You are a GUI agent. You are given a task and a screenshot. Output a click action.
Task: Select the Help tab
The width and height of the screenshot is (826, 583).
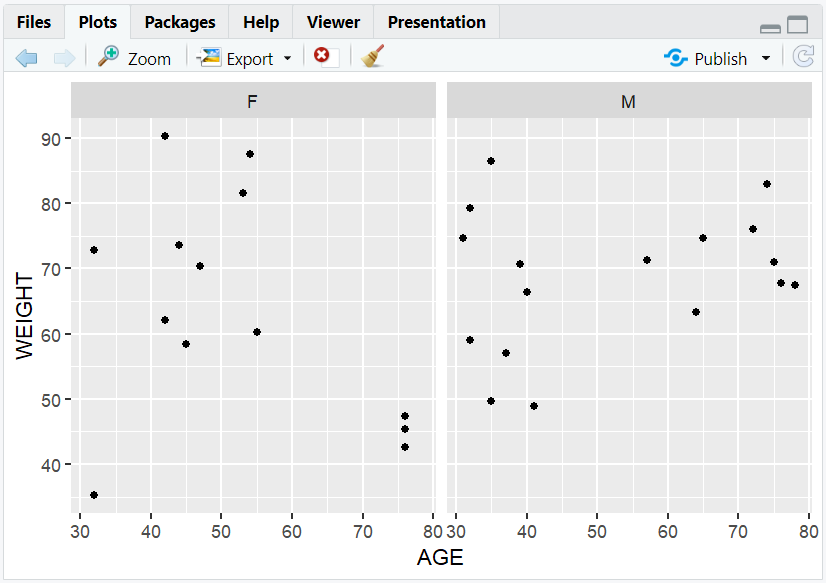click(260, 21)
